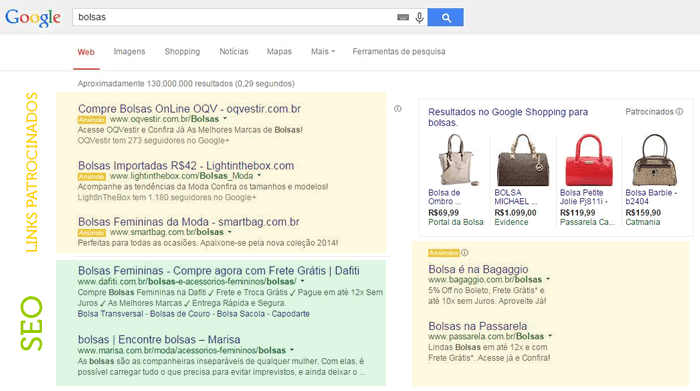Click the brown Michael Kors bag thumbnail
This screenshot has height=391, width=700.
(x=522, y=160)
